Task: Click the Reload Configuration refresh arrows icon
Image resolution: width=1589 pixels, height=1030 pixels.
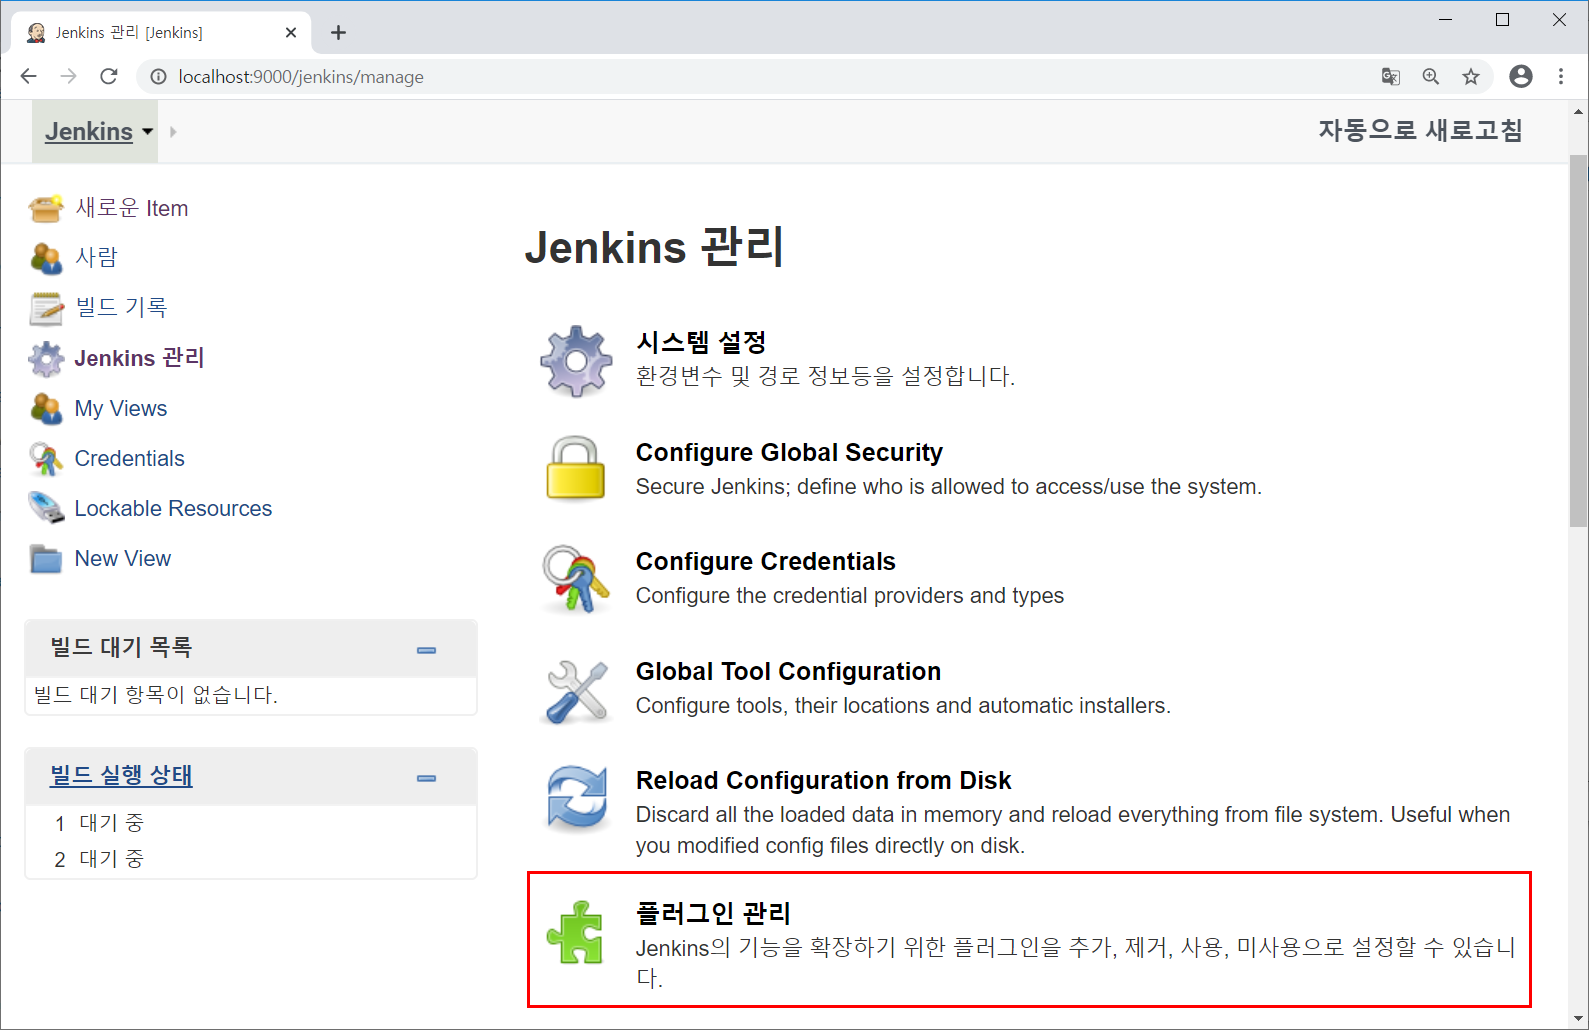Action: [577, 797]
